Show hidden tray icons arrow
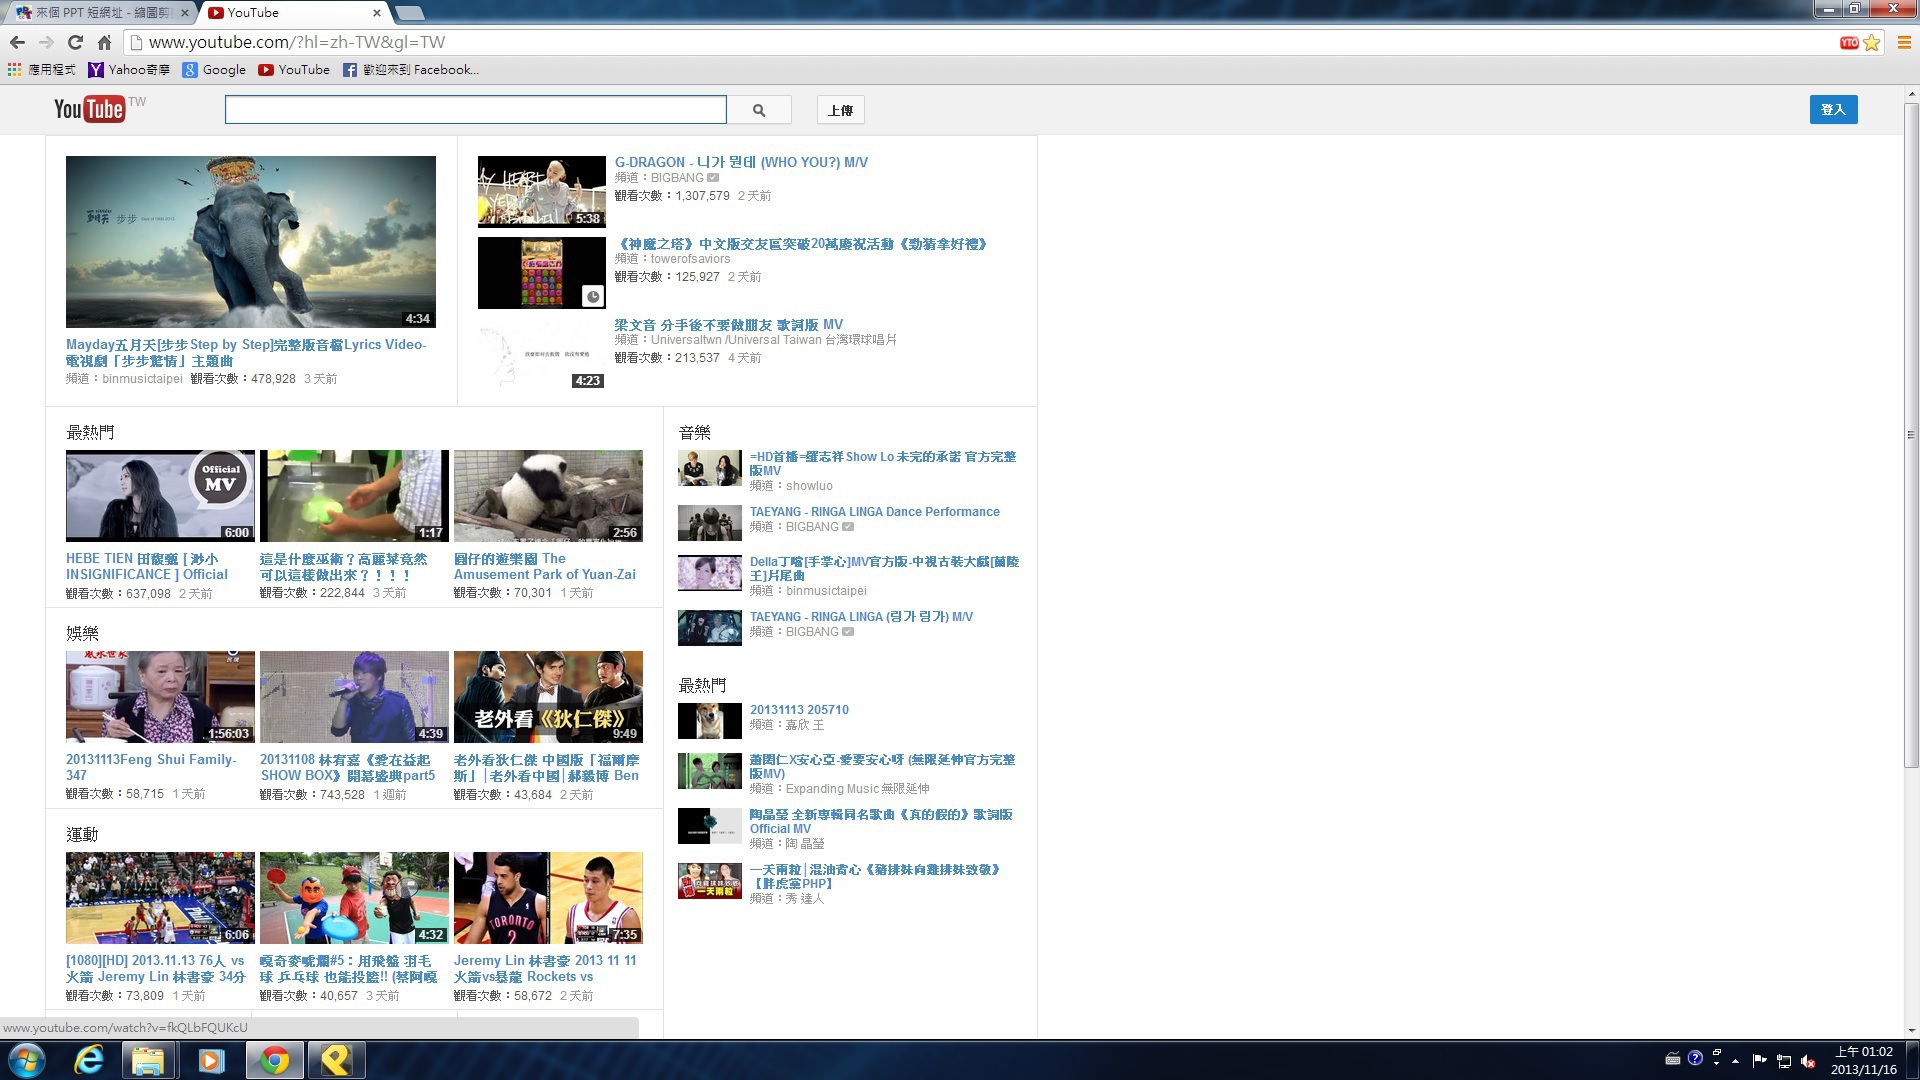The width and height of the screenshot is (1920, 1080). [1736, 1061]
